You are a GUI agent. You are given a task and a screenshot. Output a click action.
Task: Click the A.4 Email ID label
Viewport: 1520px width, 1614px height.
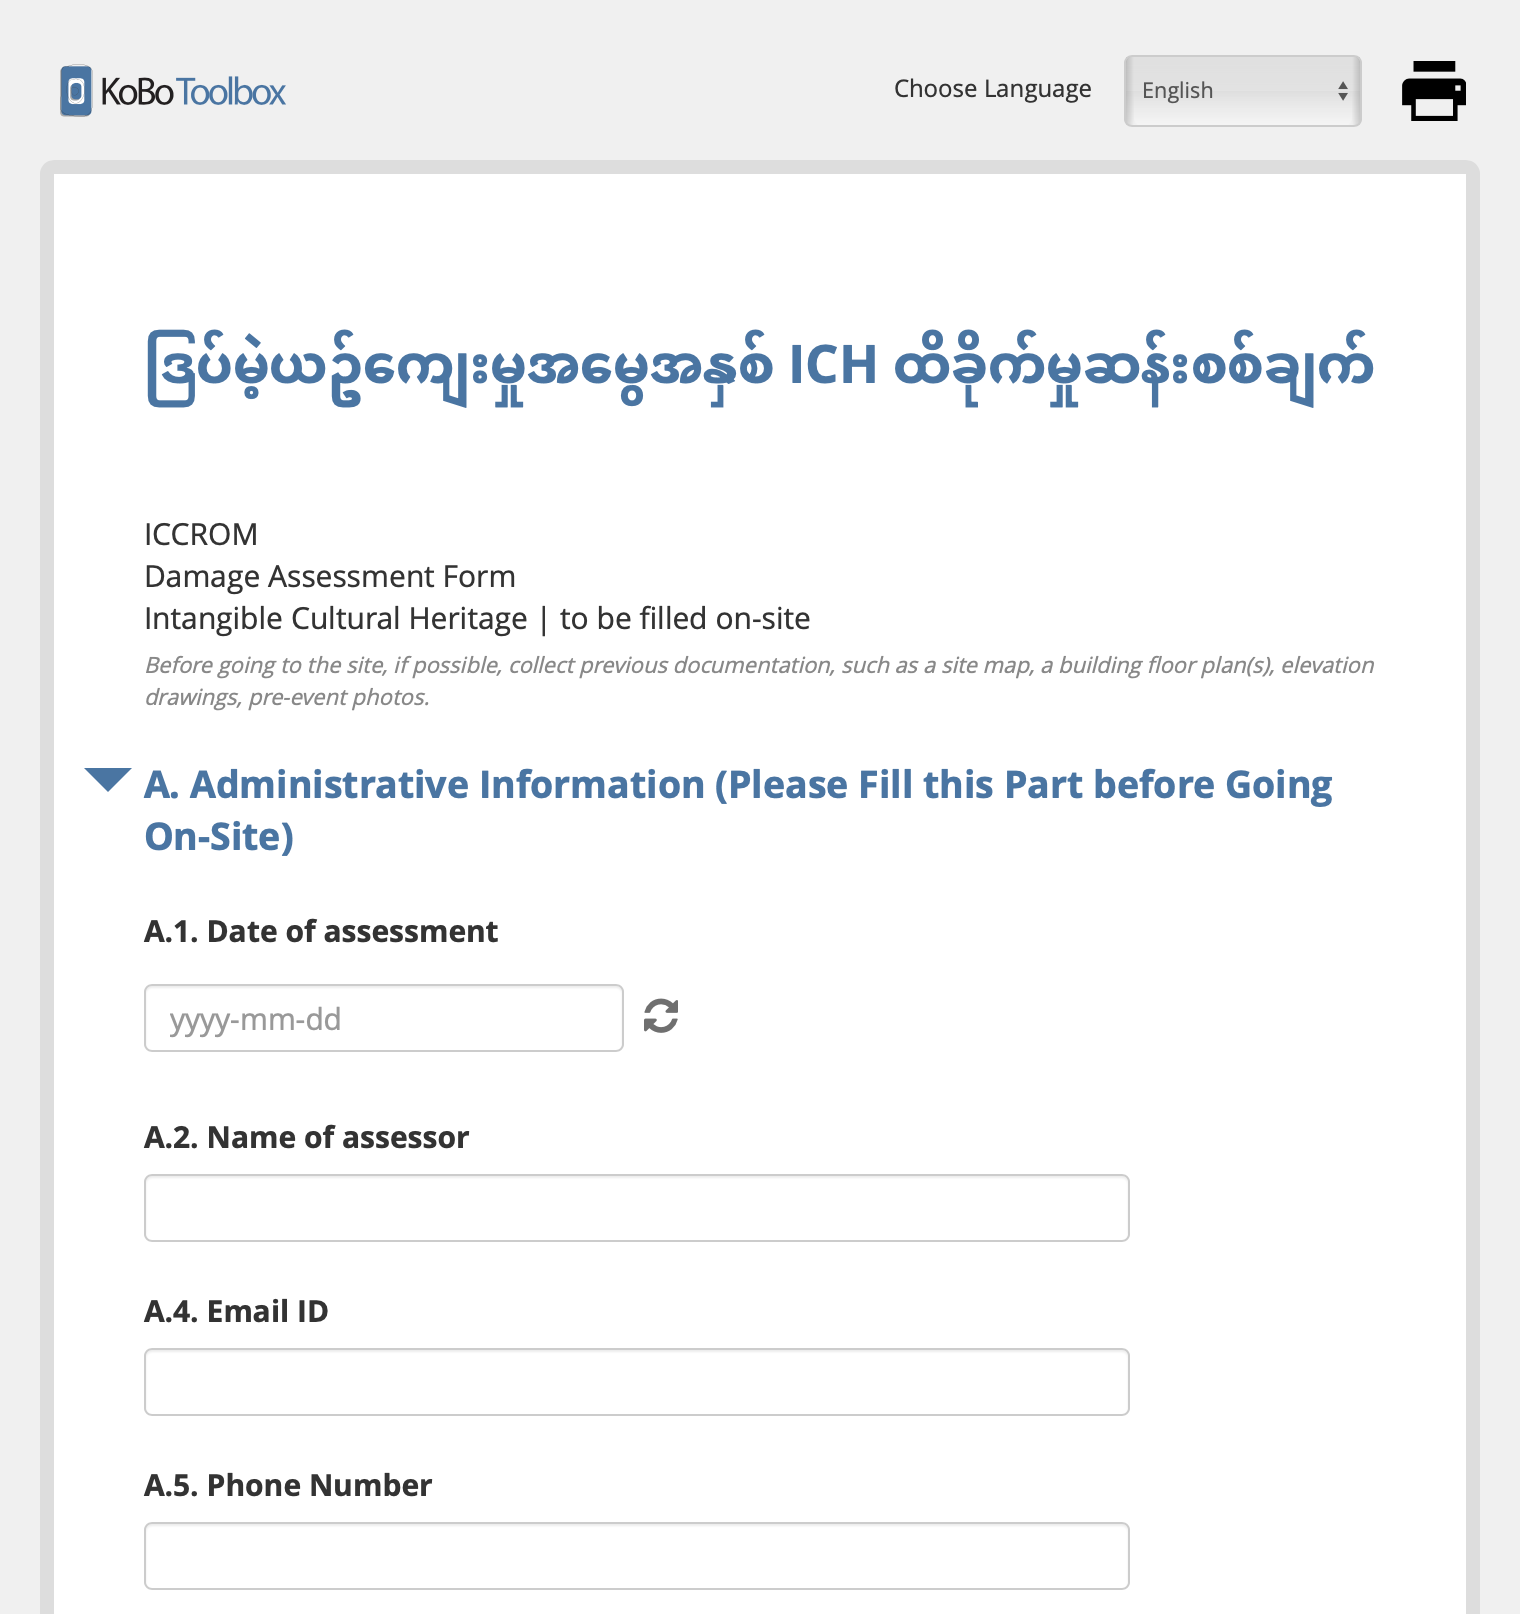[x=236, y=1311]
